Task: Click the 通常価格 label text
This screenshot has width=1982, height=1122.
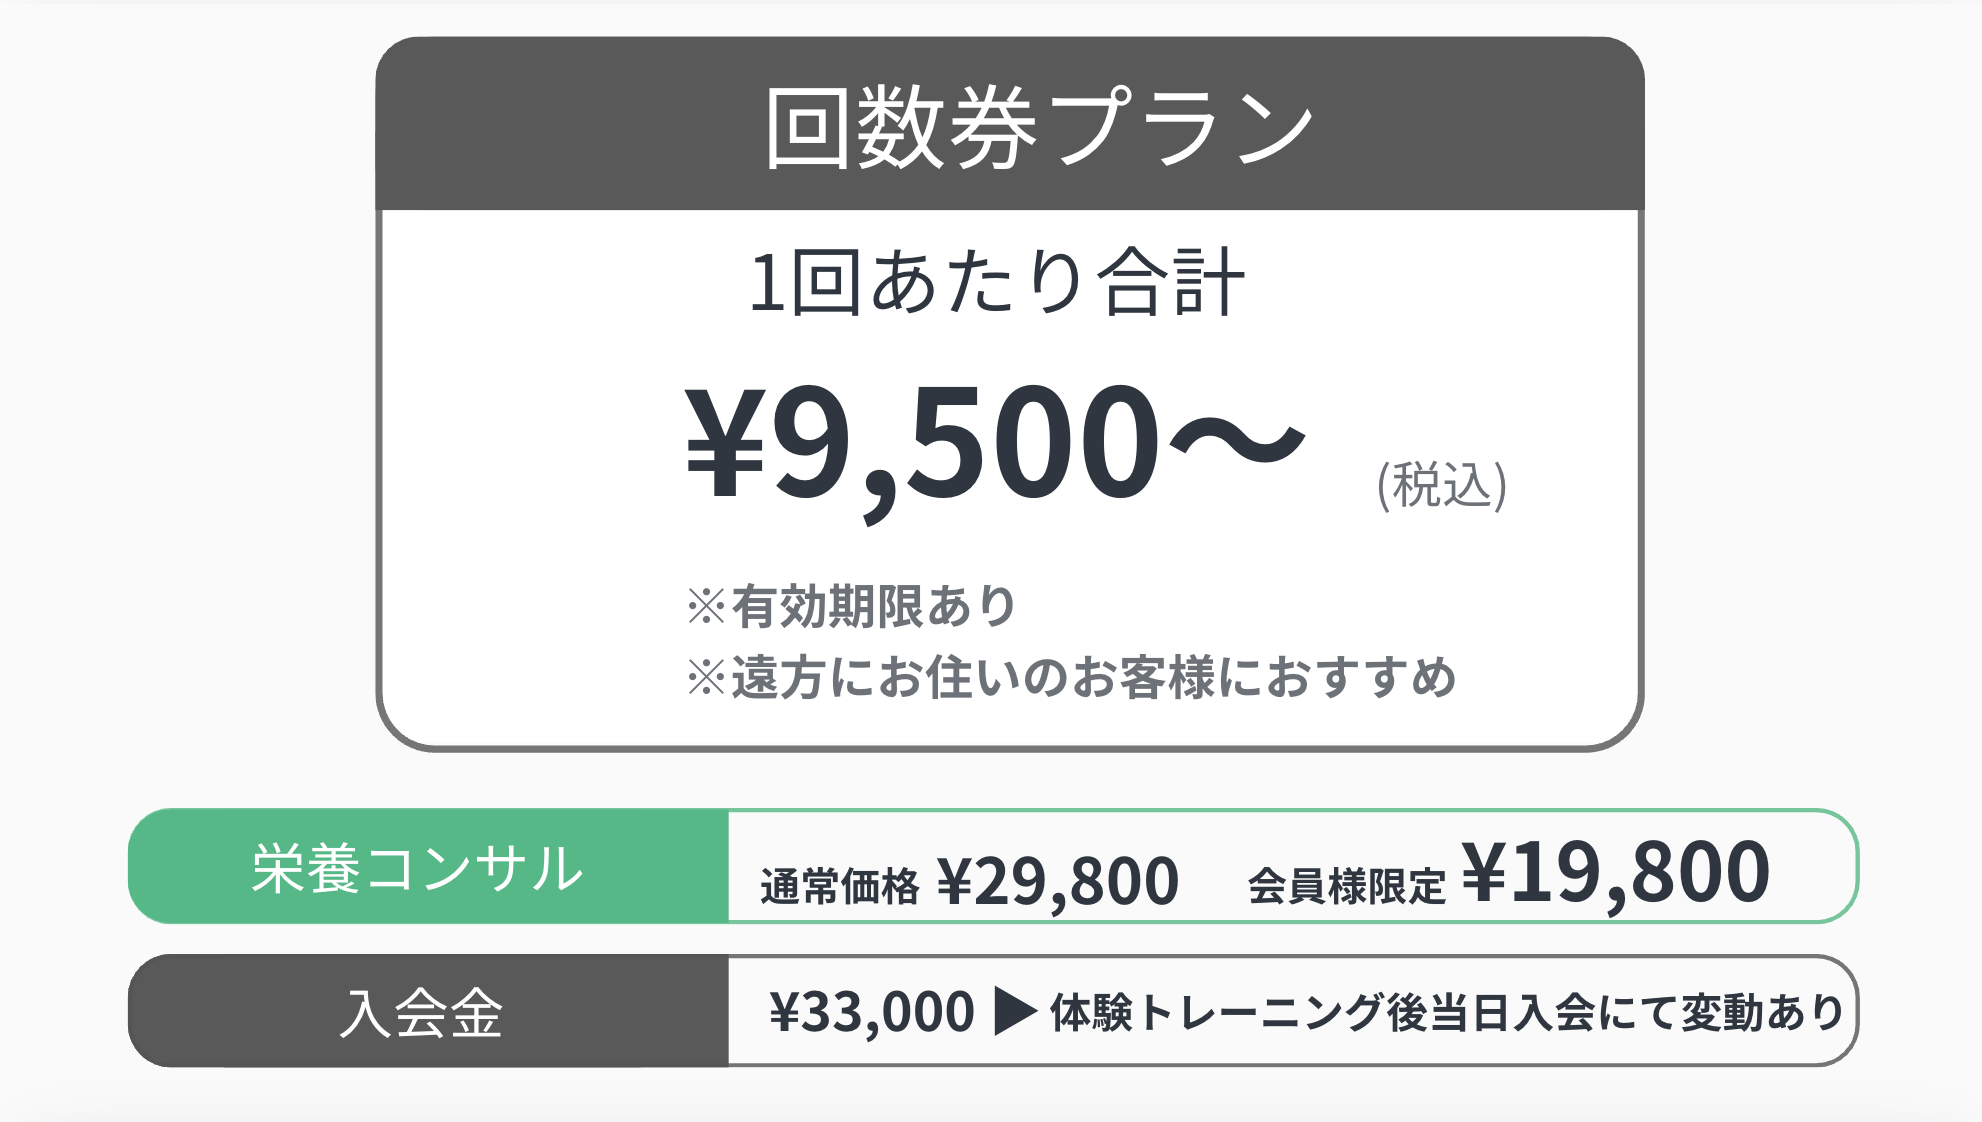Action: 839,886
